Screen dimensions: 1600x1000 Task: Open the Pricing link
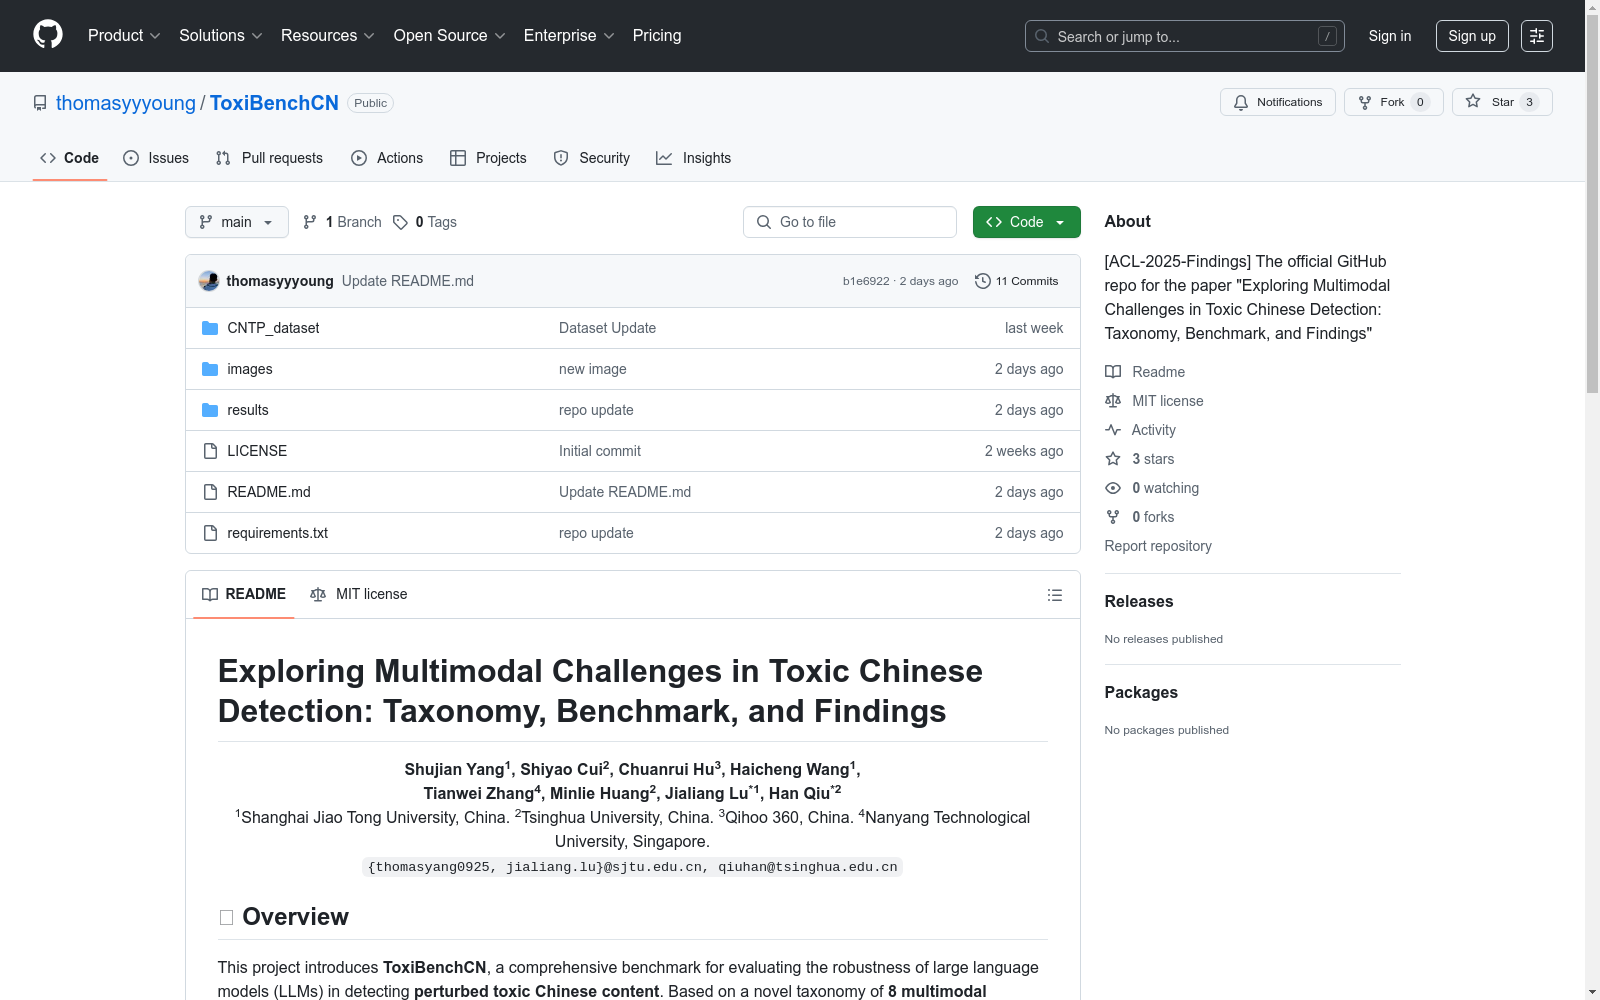click(657, 36)
